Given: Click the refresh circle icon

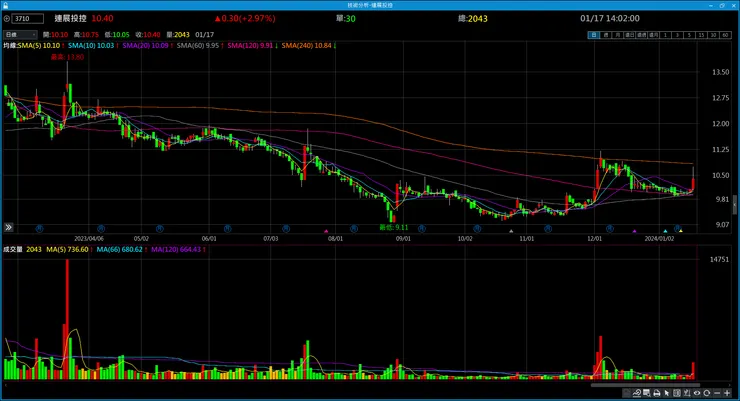Looking at the screenshot, I should pos(706,393).
